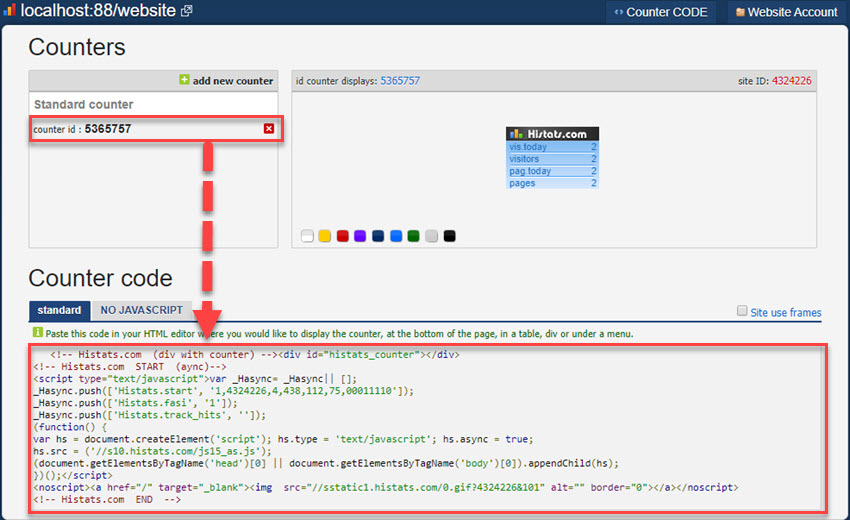
Task: Click the green plus add counter icon
Action: click(x=184, y=80)
